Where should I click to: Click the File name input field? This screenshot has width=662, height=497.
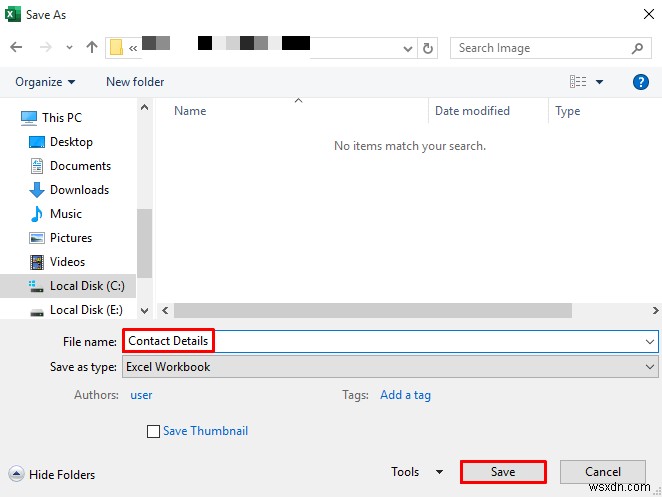pyautogui.click(x=391, y=341)
